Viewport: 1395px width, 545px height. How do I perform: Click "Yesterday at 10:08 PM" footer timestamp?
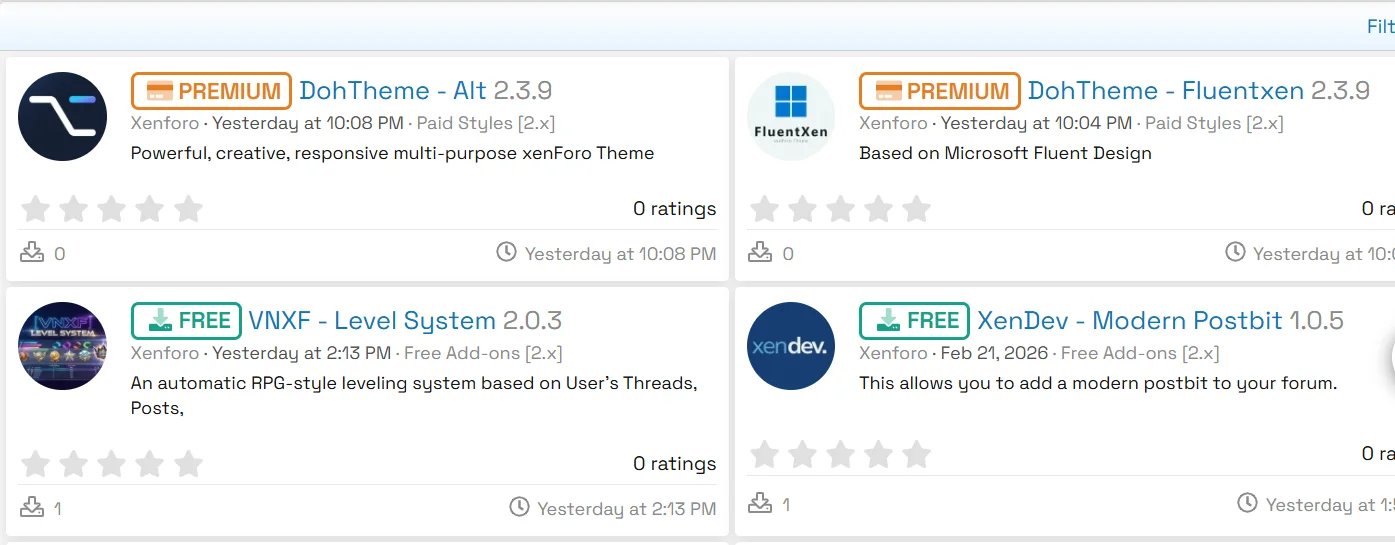point(621,254)
